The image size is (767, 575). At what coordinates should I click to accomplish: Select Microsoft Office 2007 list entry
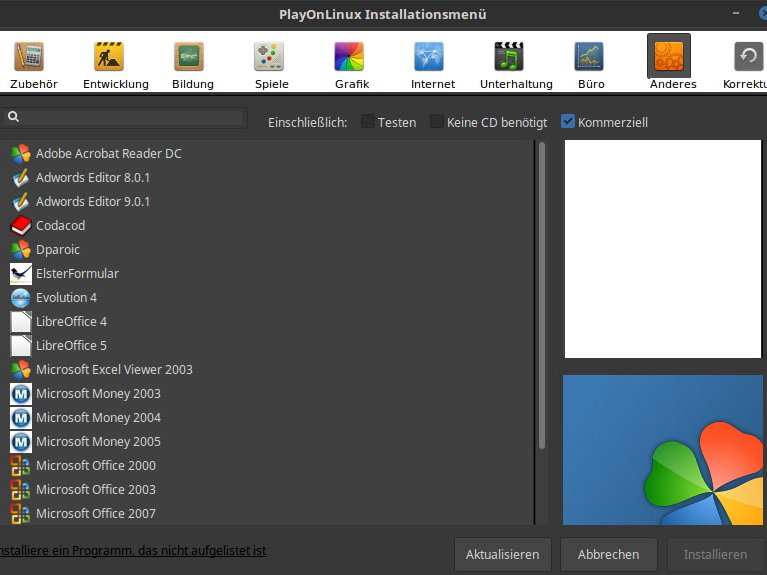(x=95, y=513)
